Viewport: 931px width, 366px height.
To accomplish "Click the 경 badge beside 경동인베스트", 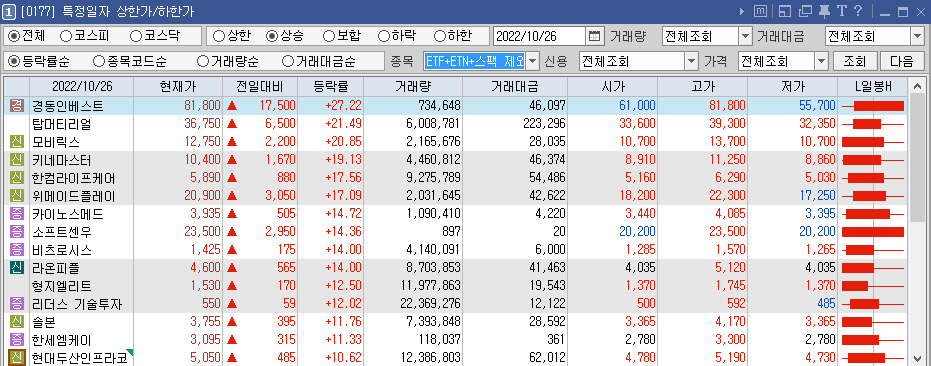I will [17, 106].
